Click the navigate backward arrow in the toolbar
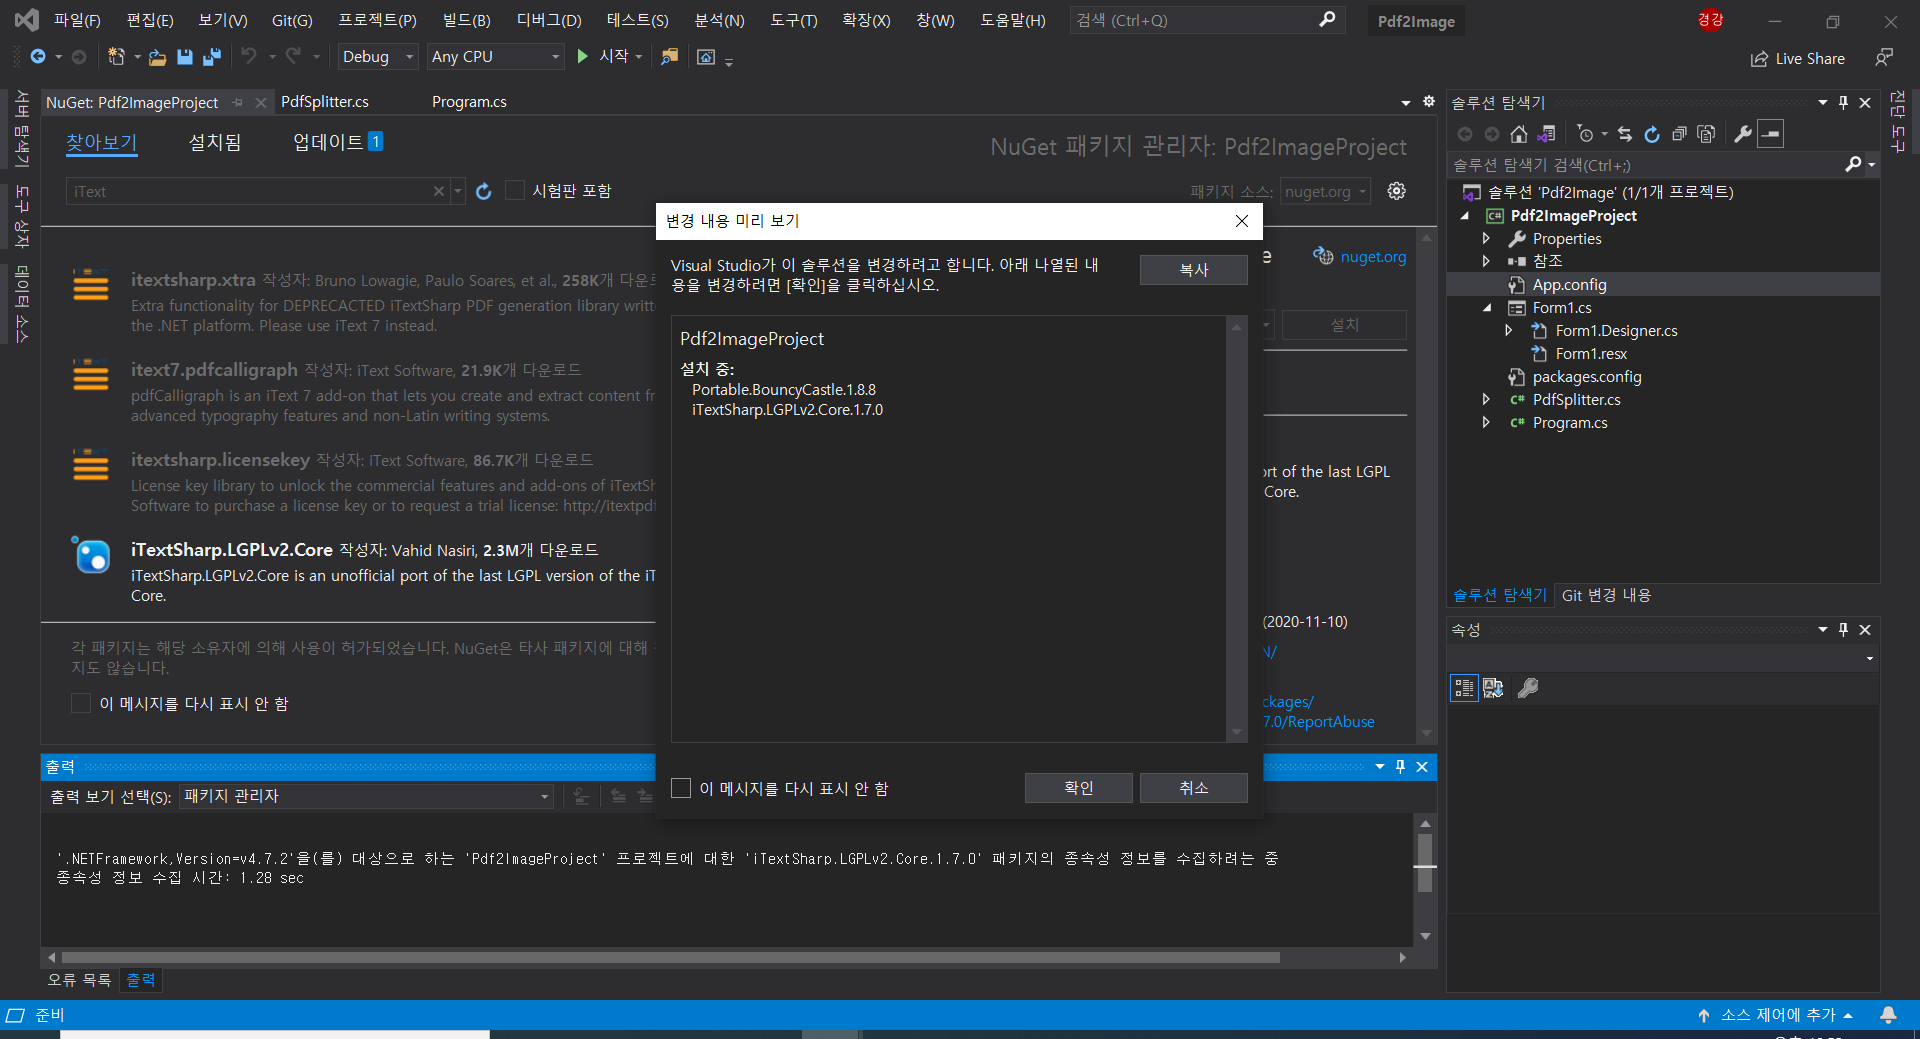Image resolution: width=1920 pixels, height=1039 pixels. 38,57
